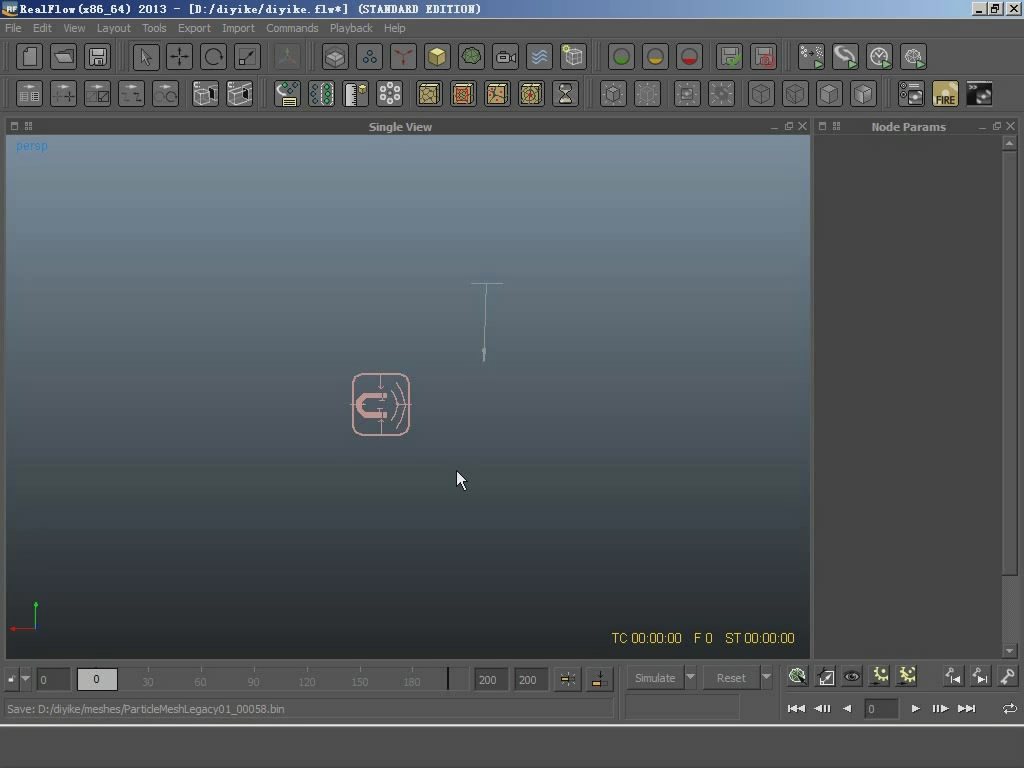Click the timeline at frame 150
1024x768 pixels.
tap(359, 679)
